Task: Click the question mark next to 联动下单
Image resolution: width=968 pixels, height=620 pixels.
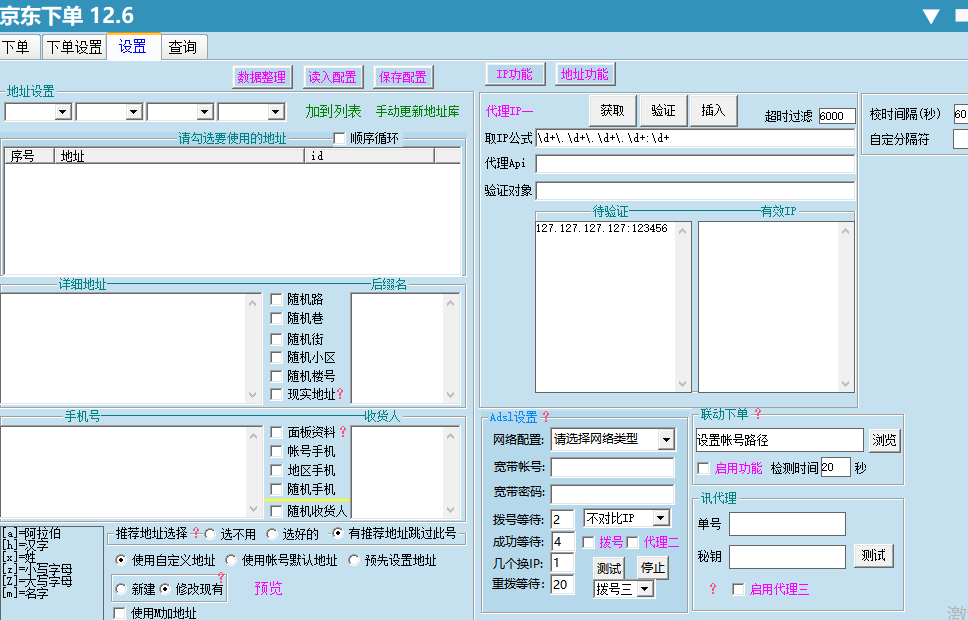Action: coord(757,413)
